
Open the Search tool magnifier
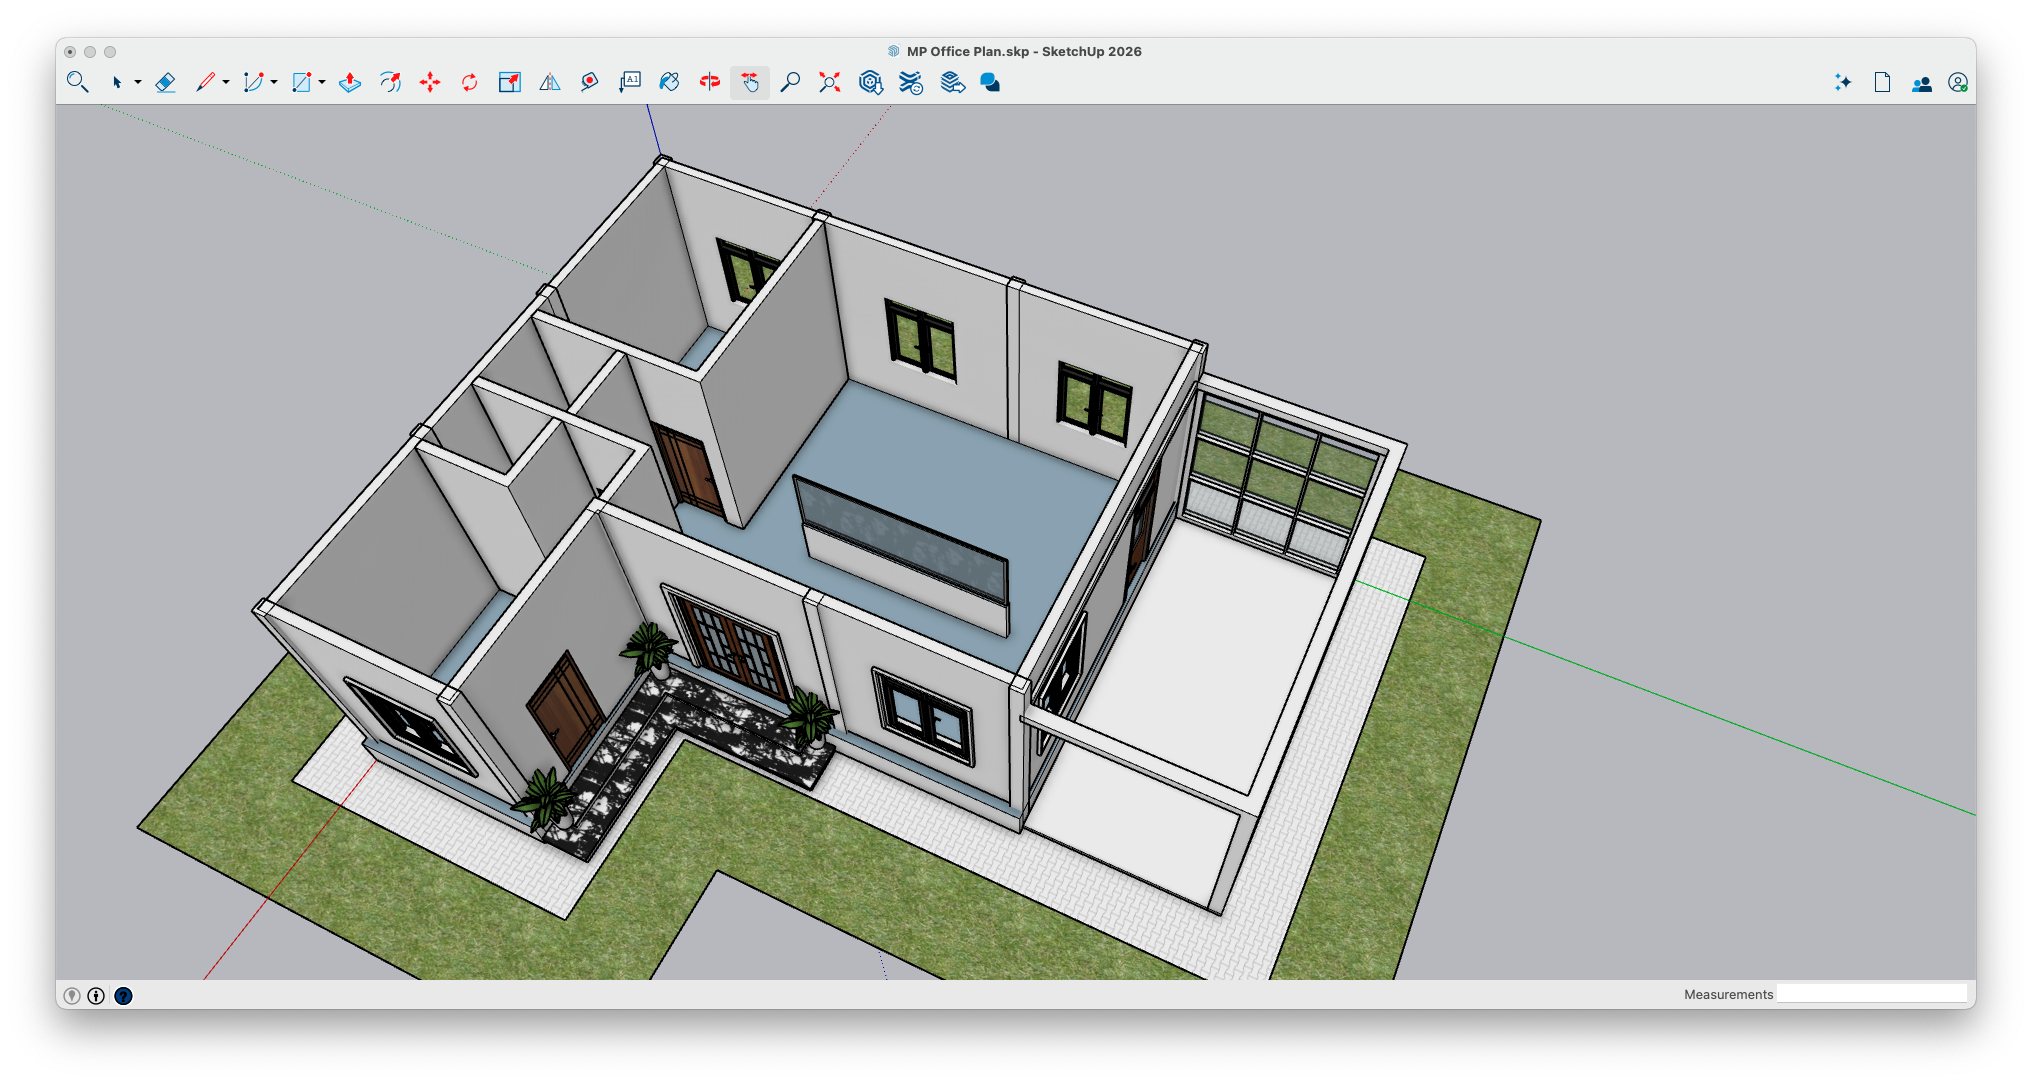coord(77,82)
